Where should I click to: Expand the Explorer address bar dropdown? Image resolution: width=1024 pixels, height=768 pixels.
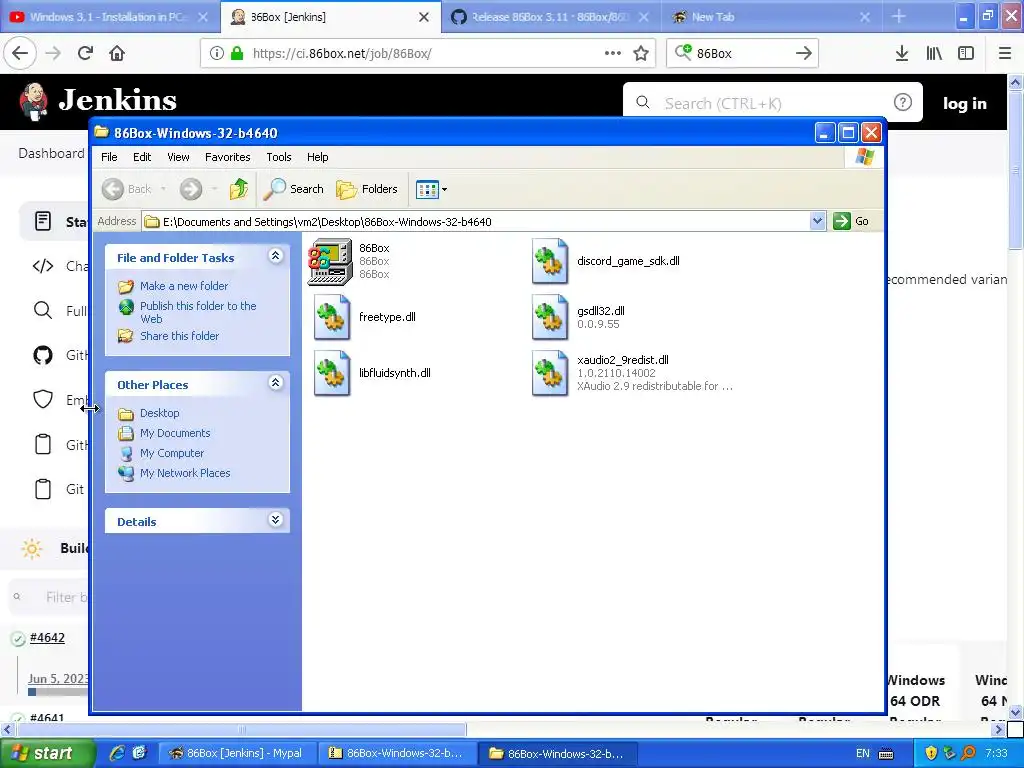click(x=817, y=221)
